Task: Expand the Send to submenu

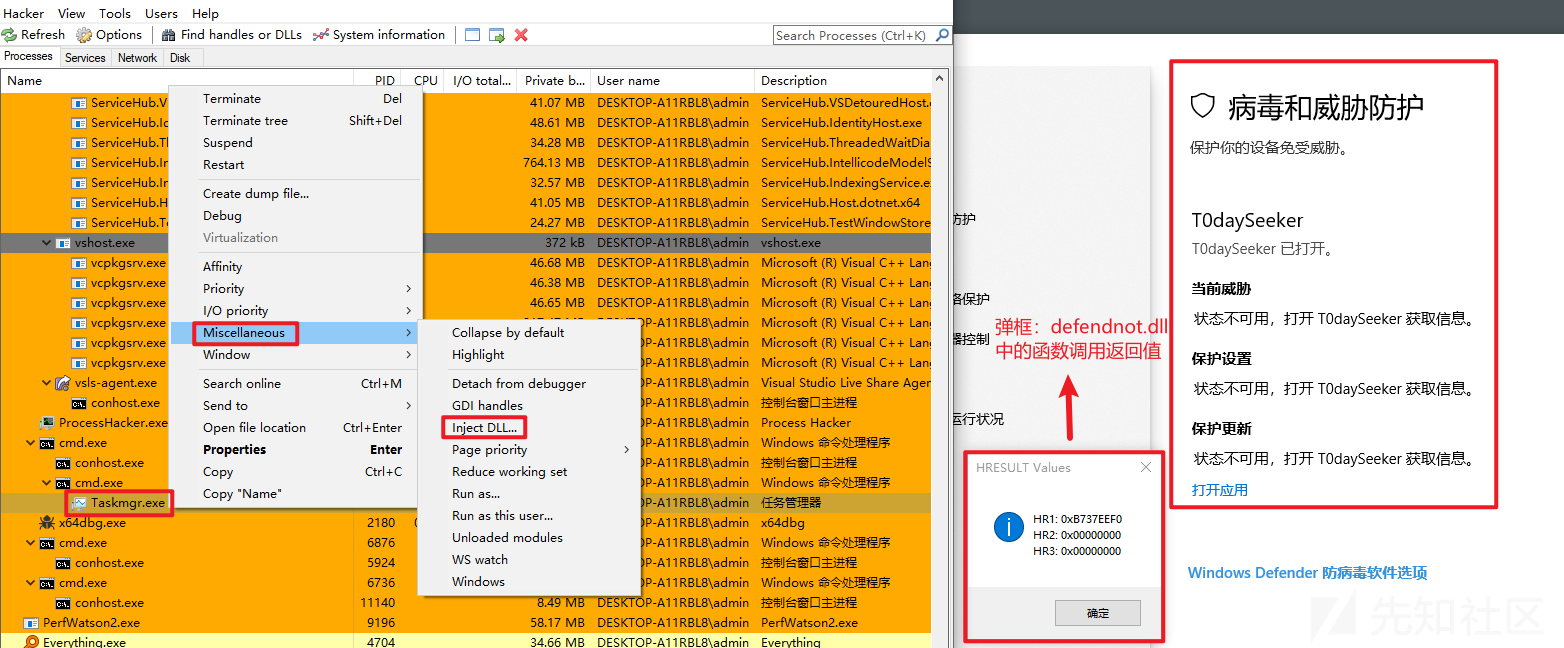Action: (x=409, y=406)
